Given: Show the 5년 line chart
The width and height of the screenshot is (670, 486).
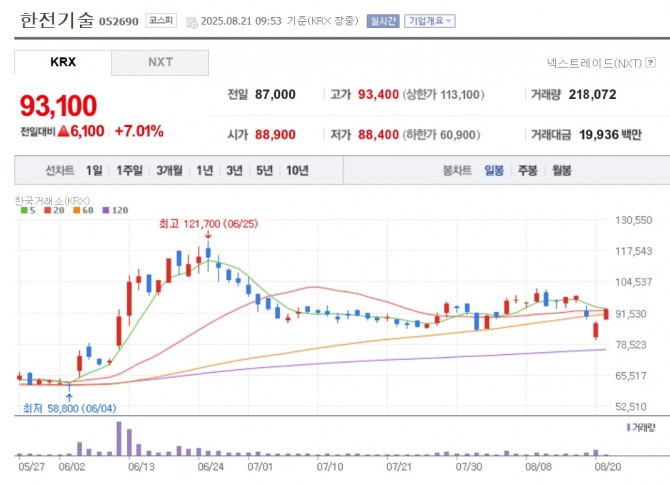Looking at the screenshot, I should [x=264, y=170].
